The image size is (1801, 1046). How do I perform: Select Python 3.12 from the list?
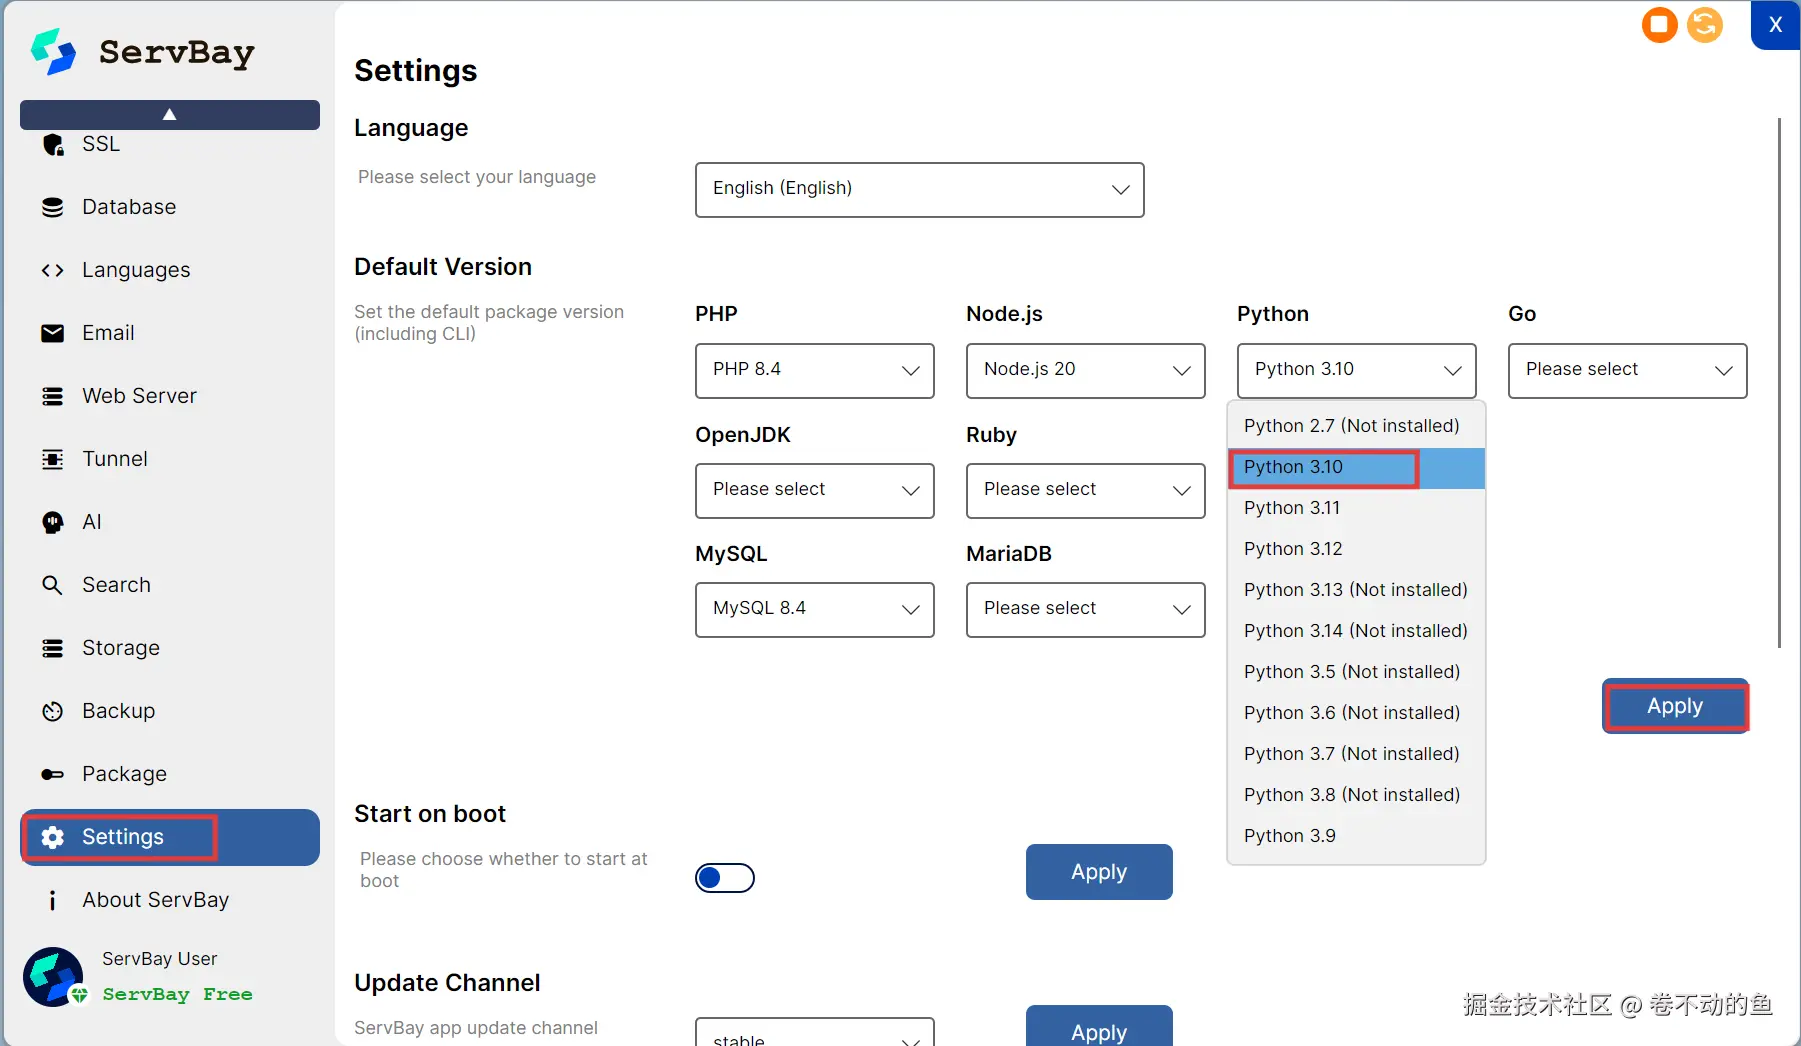[x=1293, y=549]
